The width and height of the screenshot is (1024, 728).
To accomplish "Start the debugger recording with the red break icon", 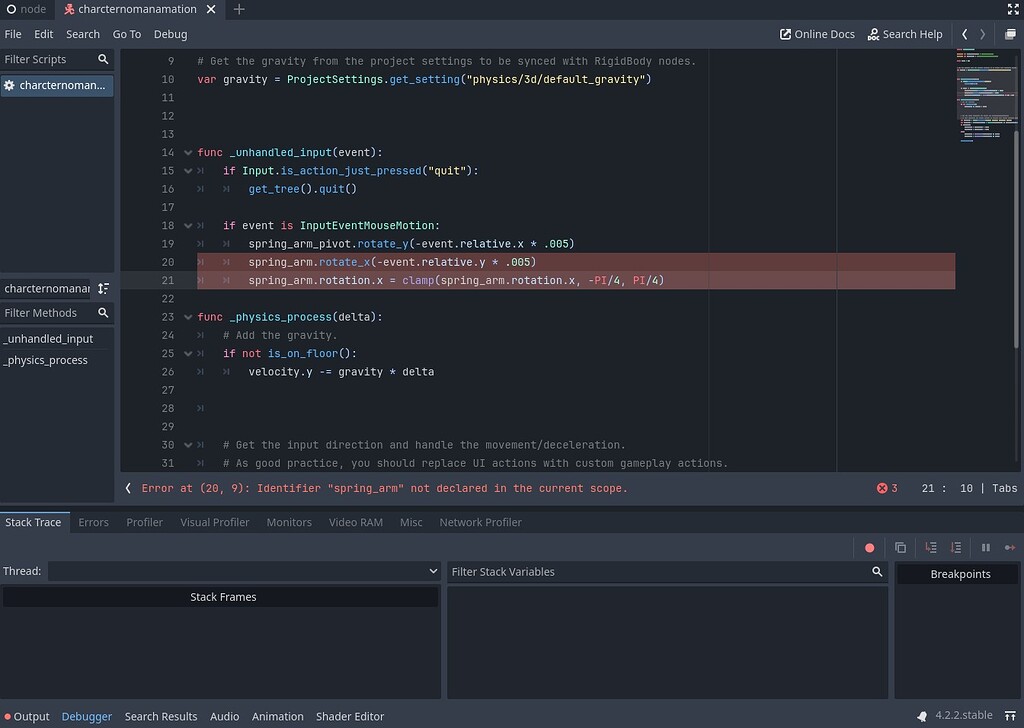I will pos(870,547).
